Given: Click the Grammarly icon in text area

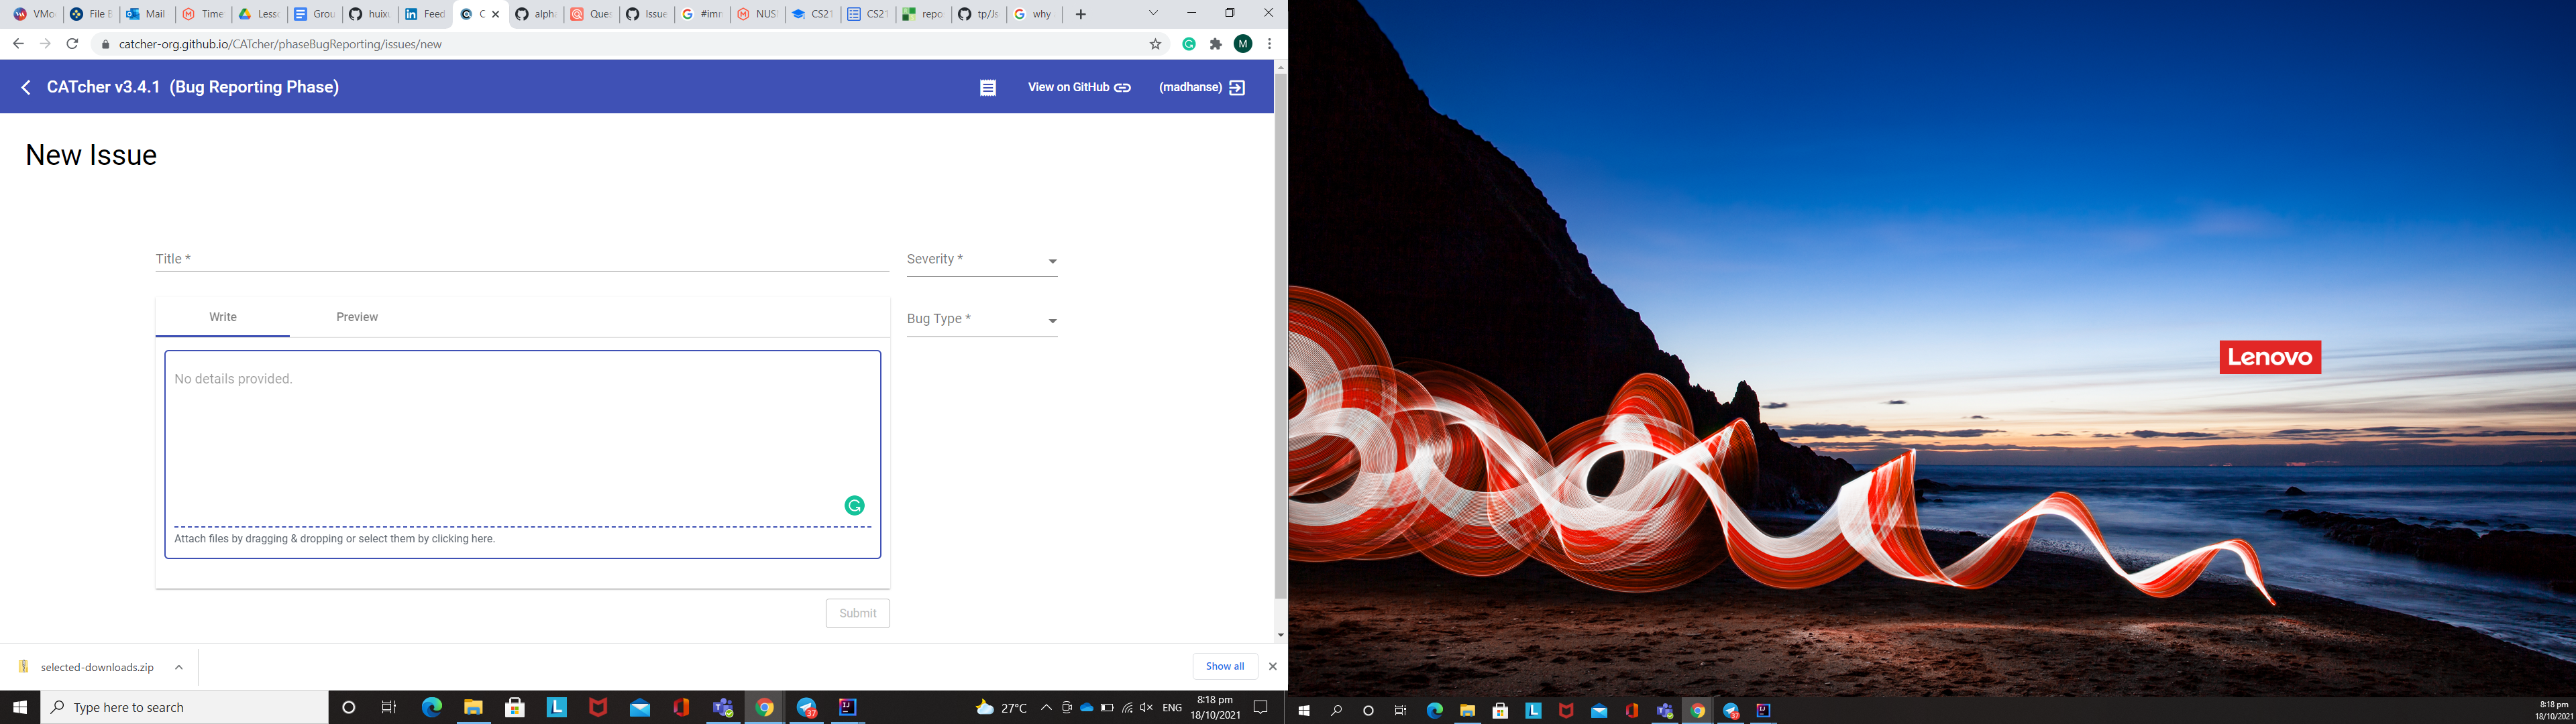Looking at the screenshot, I should click(x=854, y=506).
